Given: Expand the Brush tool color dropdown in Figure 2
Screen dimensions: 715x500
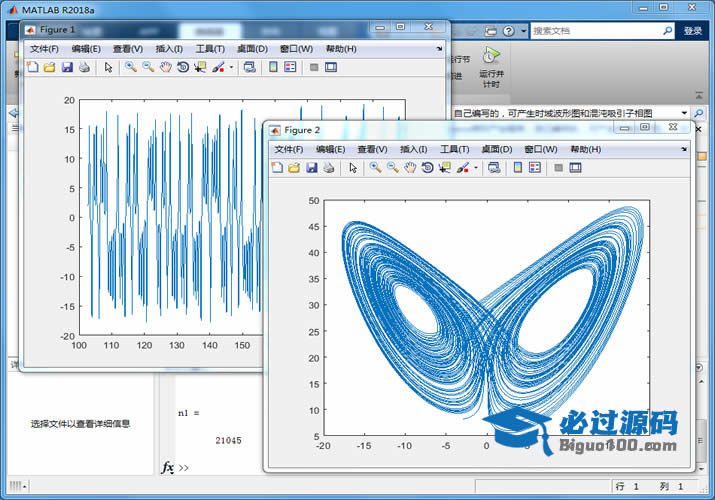Looking at the screenshot, I should pyautogui.click(x=476, y=168).
